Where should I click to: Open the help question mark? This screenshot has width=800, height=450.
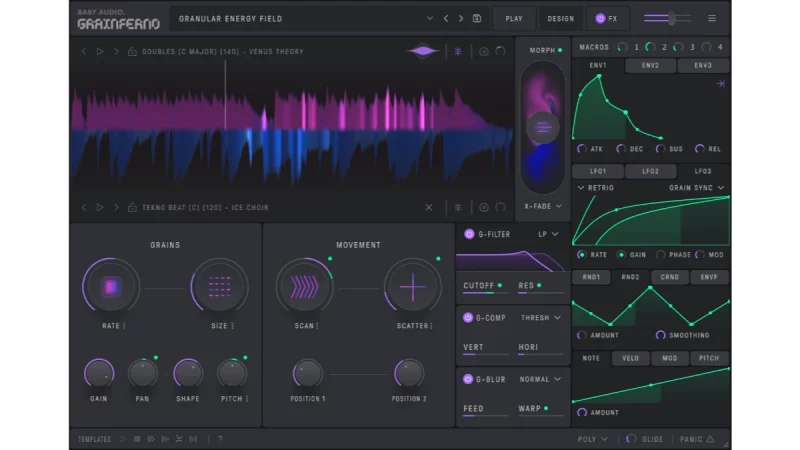[220, 439]
